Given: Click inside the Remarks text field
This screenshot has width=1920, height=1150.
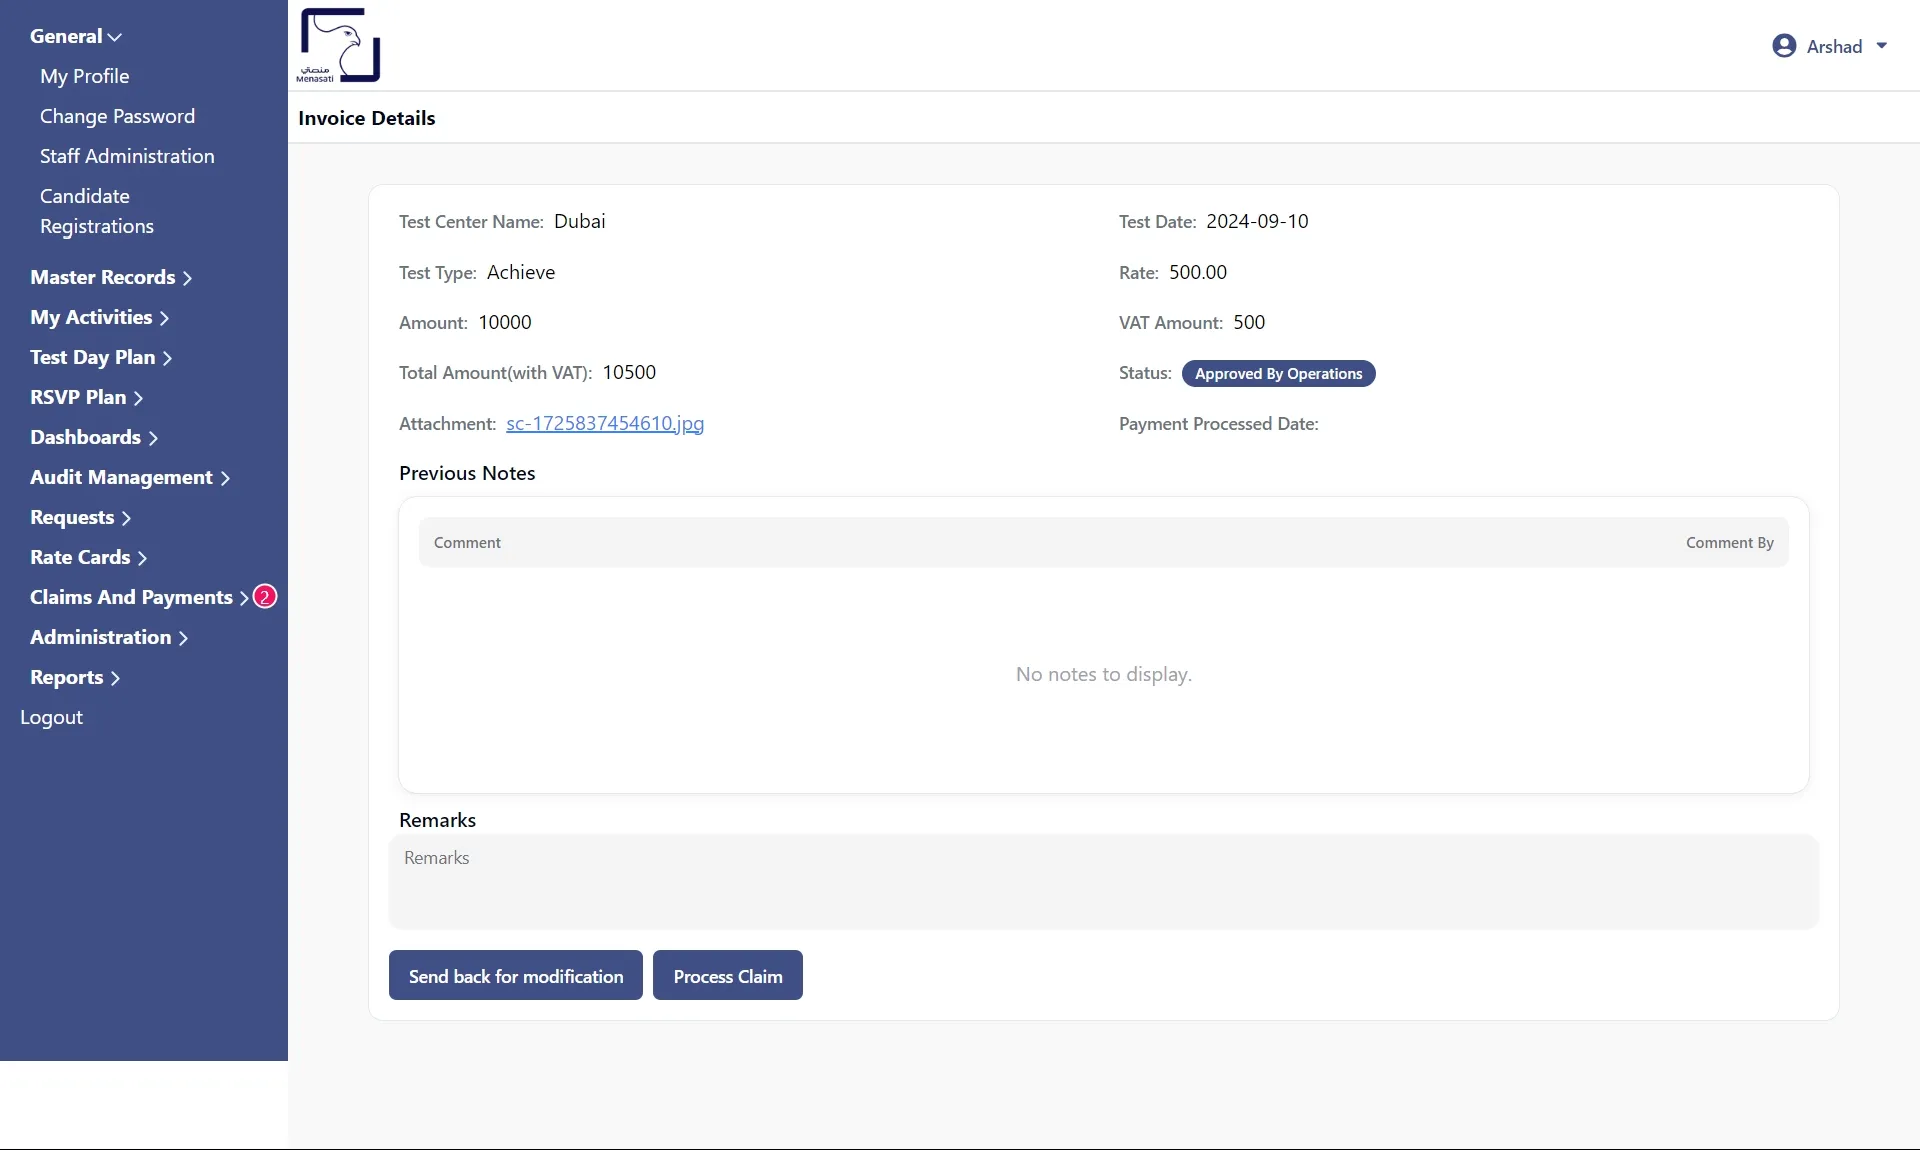Looking at the screenshot, I should pyautogui.click(x=1100, y=880).
